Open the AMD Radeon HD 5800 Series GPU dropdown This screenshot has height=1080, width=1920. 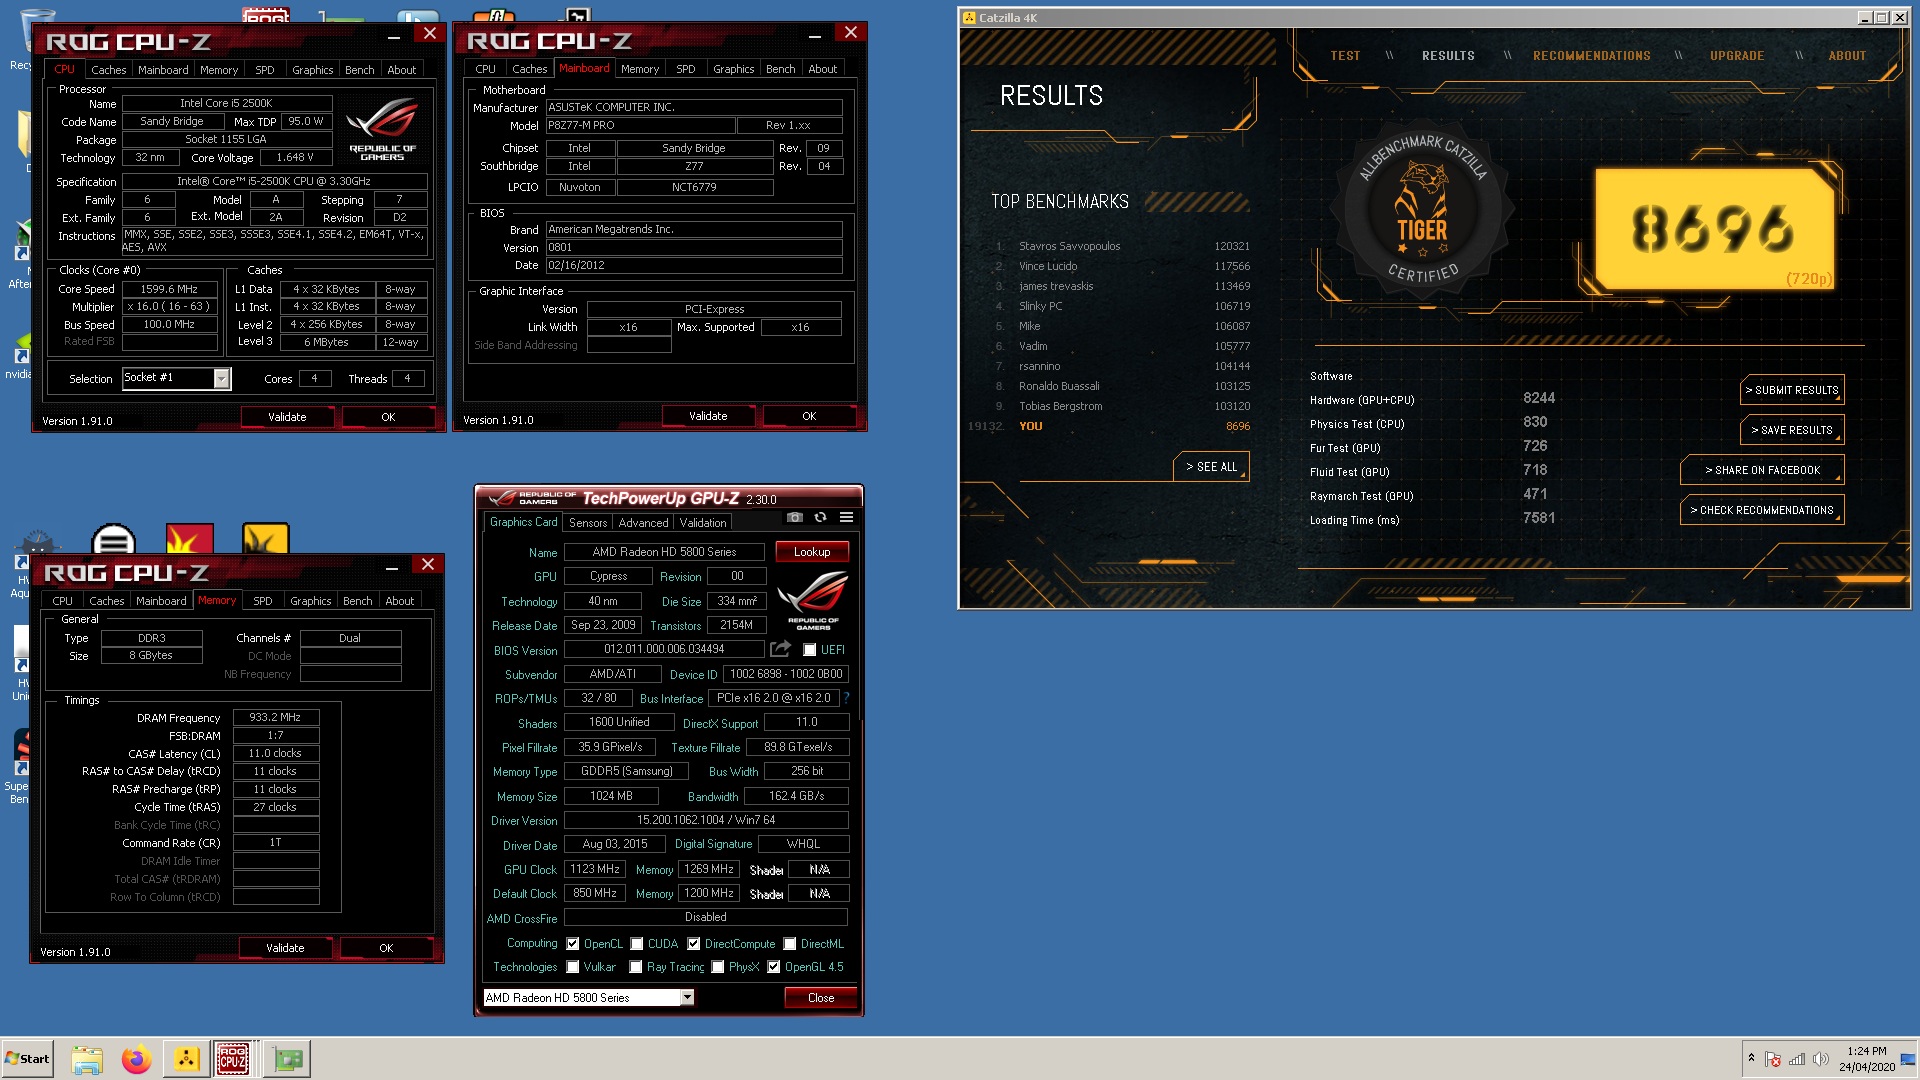tap(688, 997)
